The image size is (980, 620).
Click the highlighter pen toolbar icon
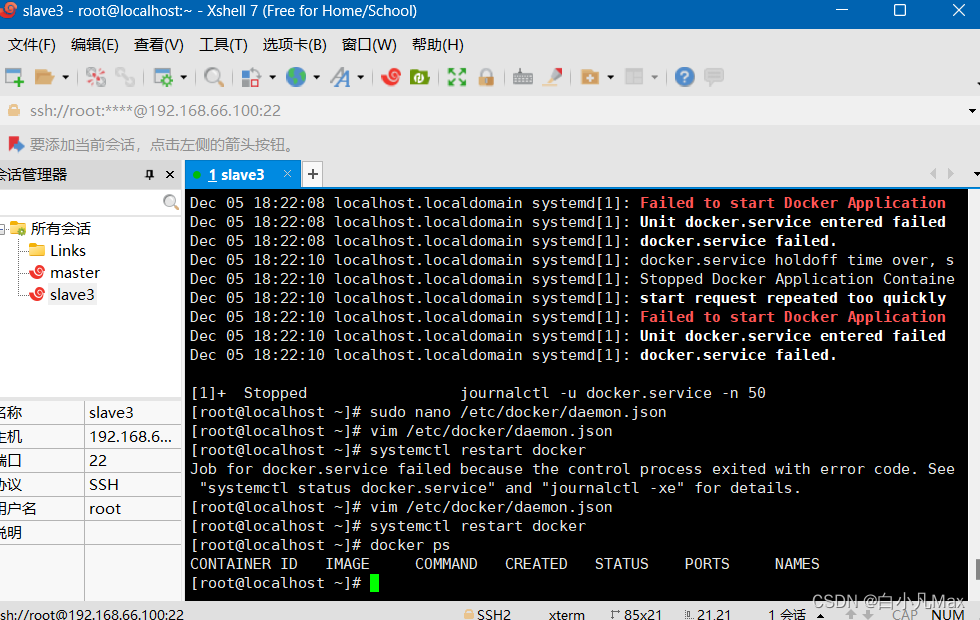pos(552,78)
